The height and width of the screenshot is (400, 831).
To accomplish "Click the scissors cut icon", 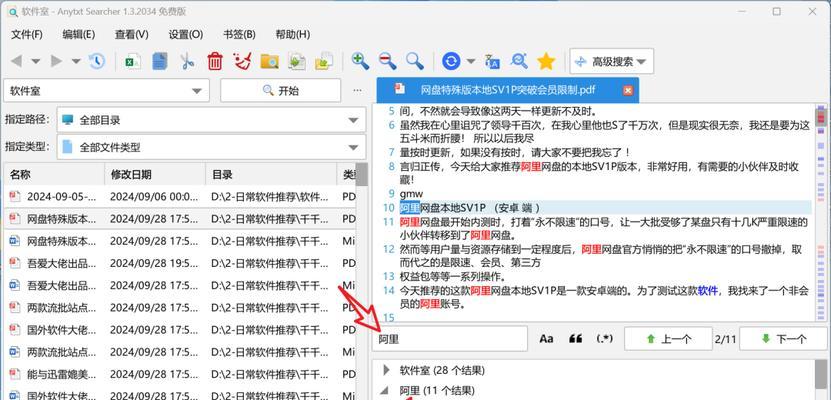I will (x=187, y=61).
